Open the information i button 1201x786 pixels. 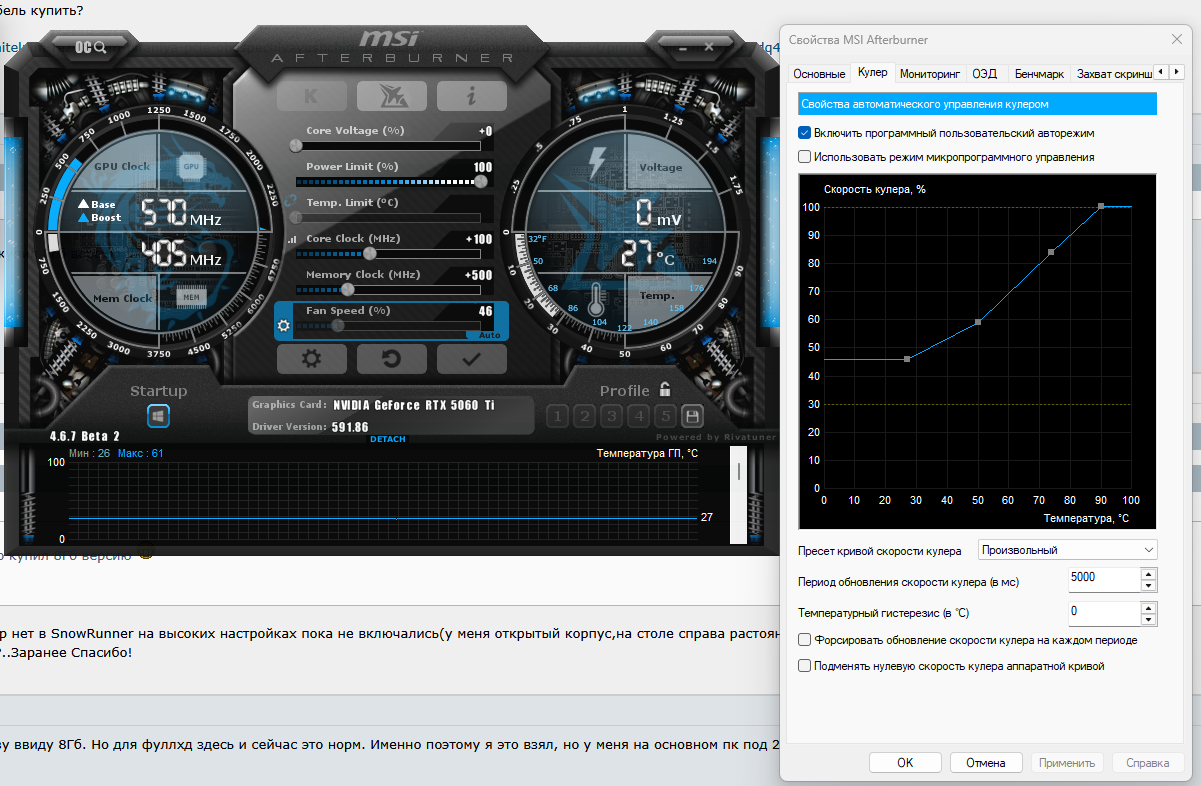[471, 96]
